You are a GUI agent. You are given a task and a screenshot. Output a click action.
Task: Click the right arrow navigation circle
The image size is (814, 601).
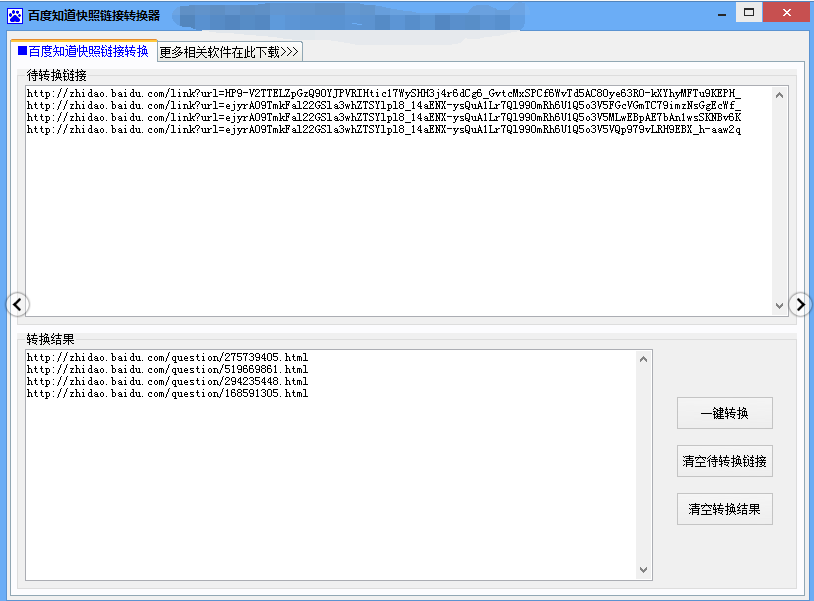(x=801, y=305)
